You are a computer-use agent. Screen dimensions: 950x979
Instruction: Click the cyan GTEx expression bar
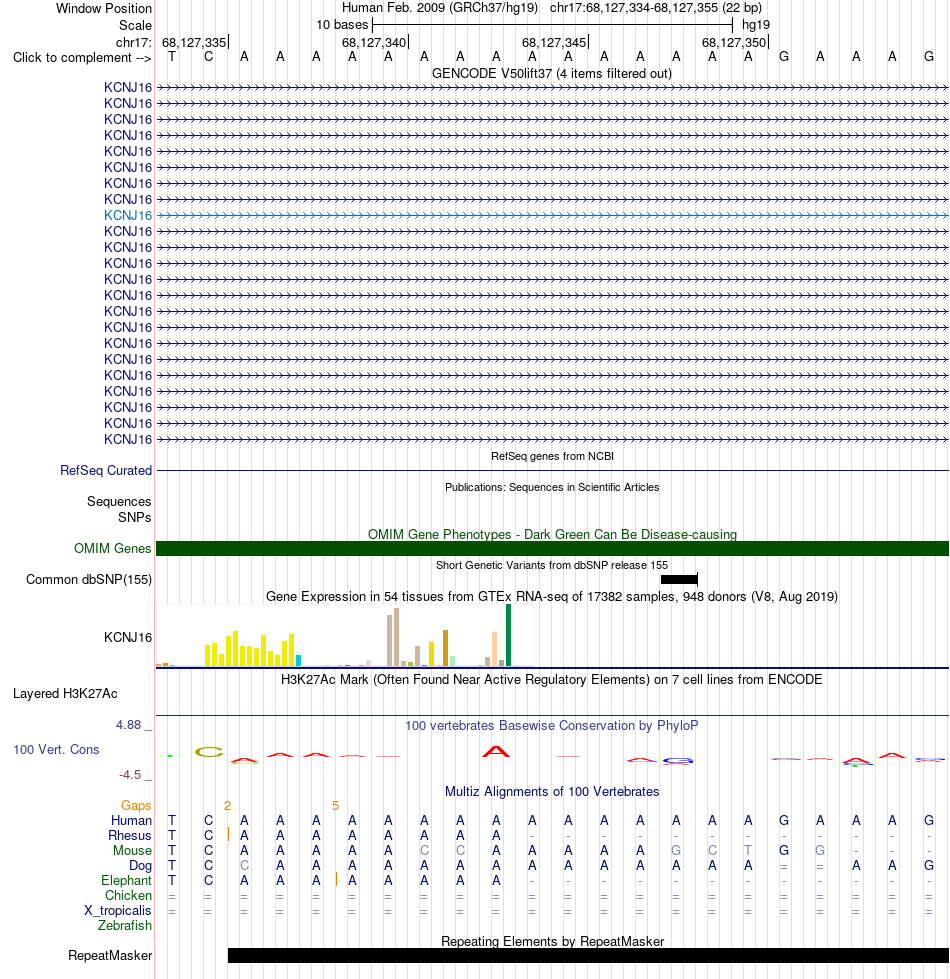point(298,661)
